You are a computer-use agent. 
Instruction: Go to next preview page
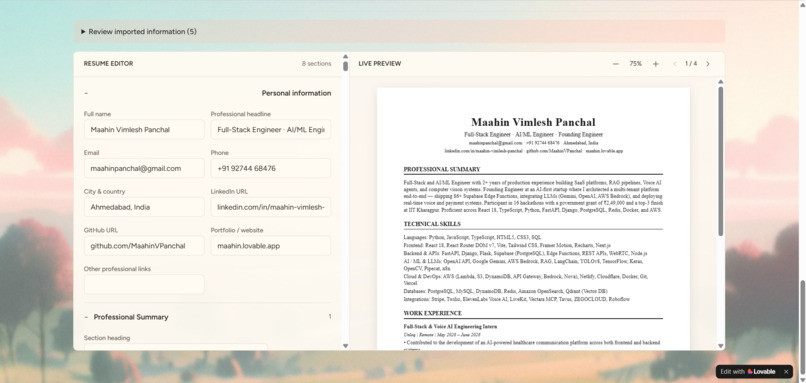click(x=708, y=64)
